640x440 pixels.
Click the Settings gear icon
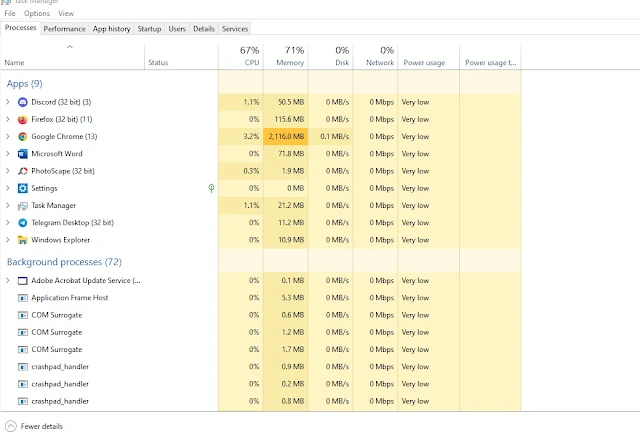pos(22,188)
